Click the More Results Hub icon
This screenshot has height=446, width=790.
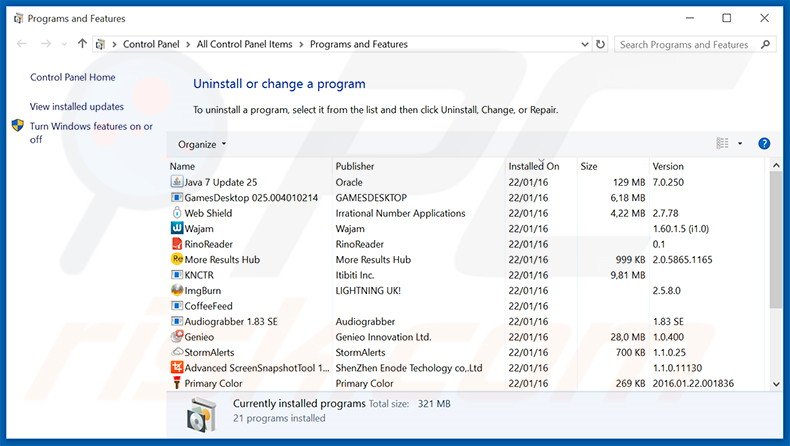pos(177,260)
